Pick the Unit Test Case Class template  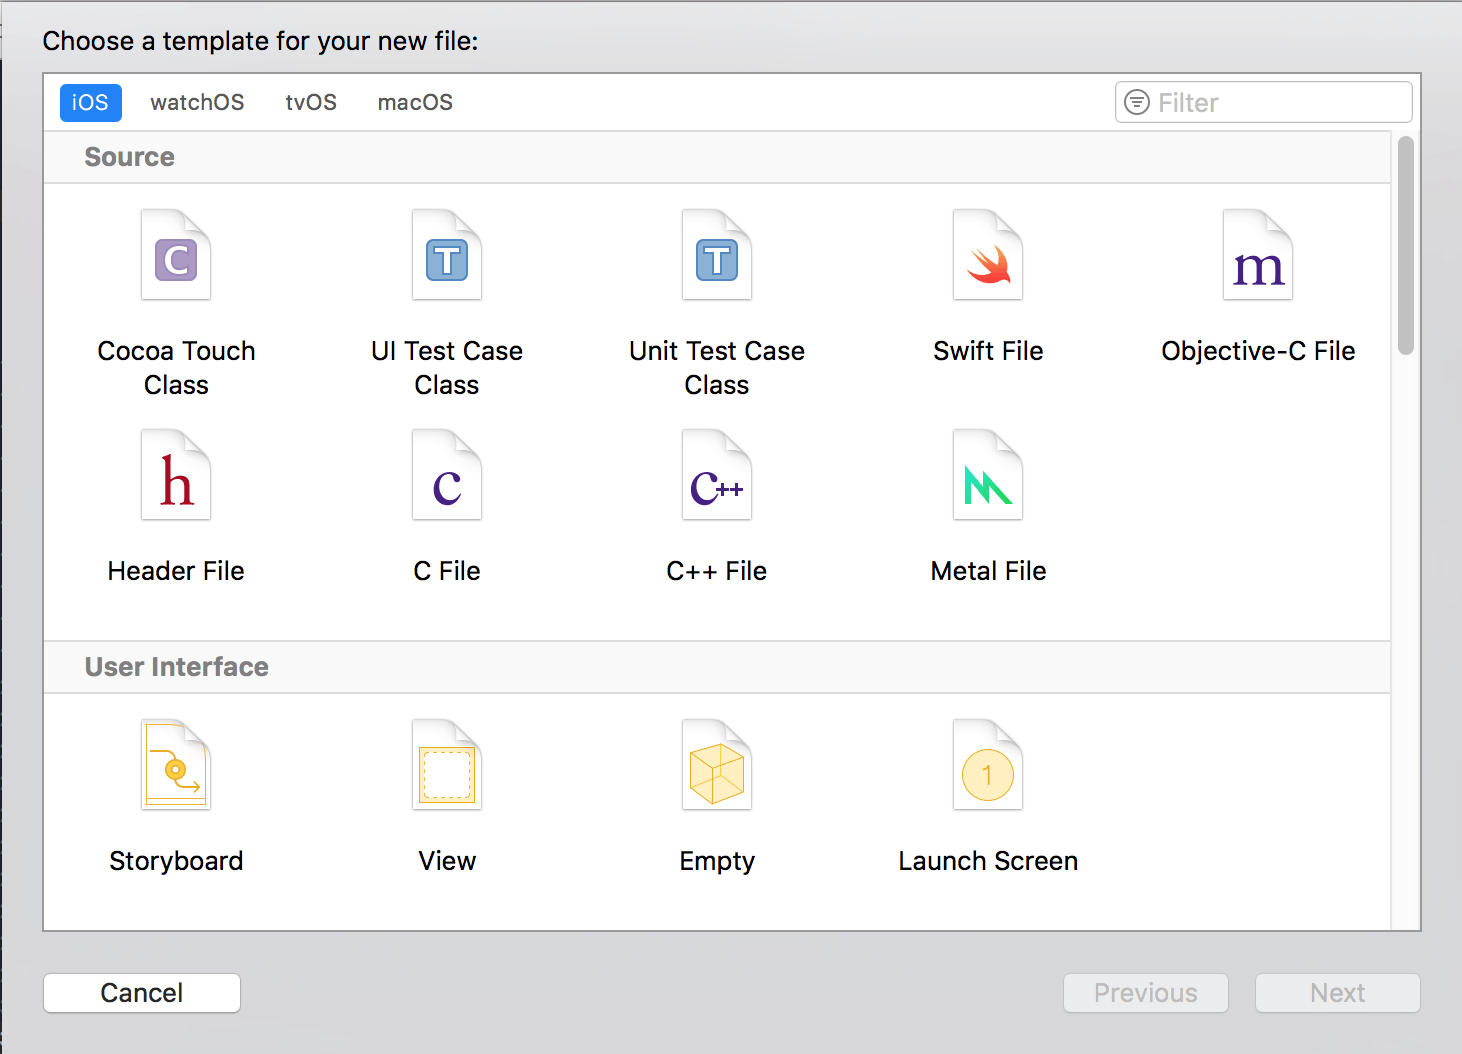[x=717, y=256]
